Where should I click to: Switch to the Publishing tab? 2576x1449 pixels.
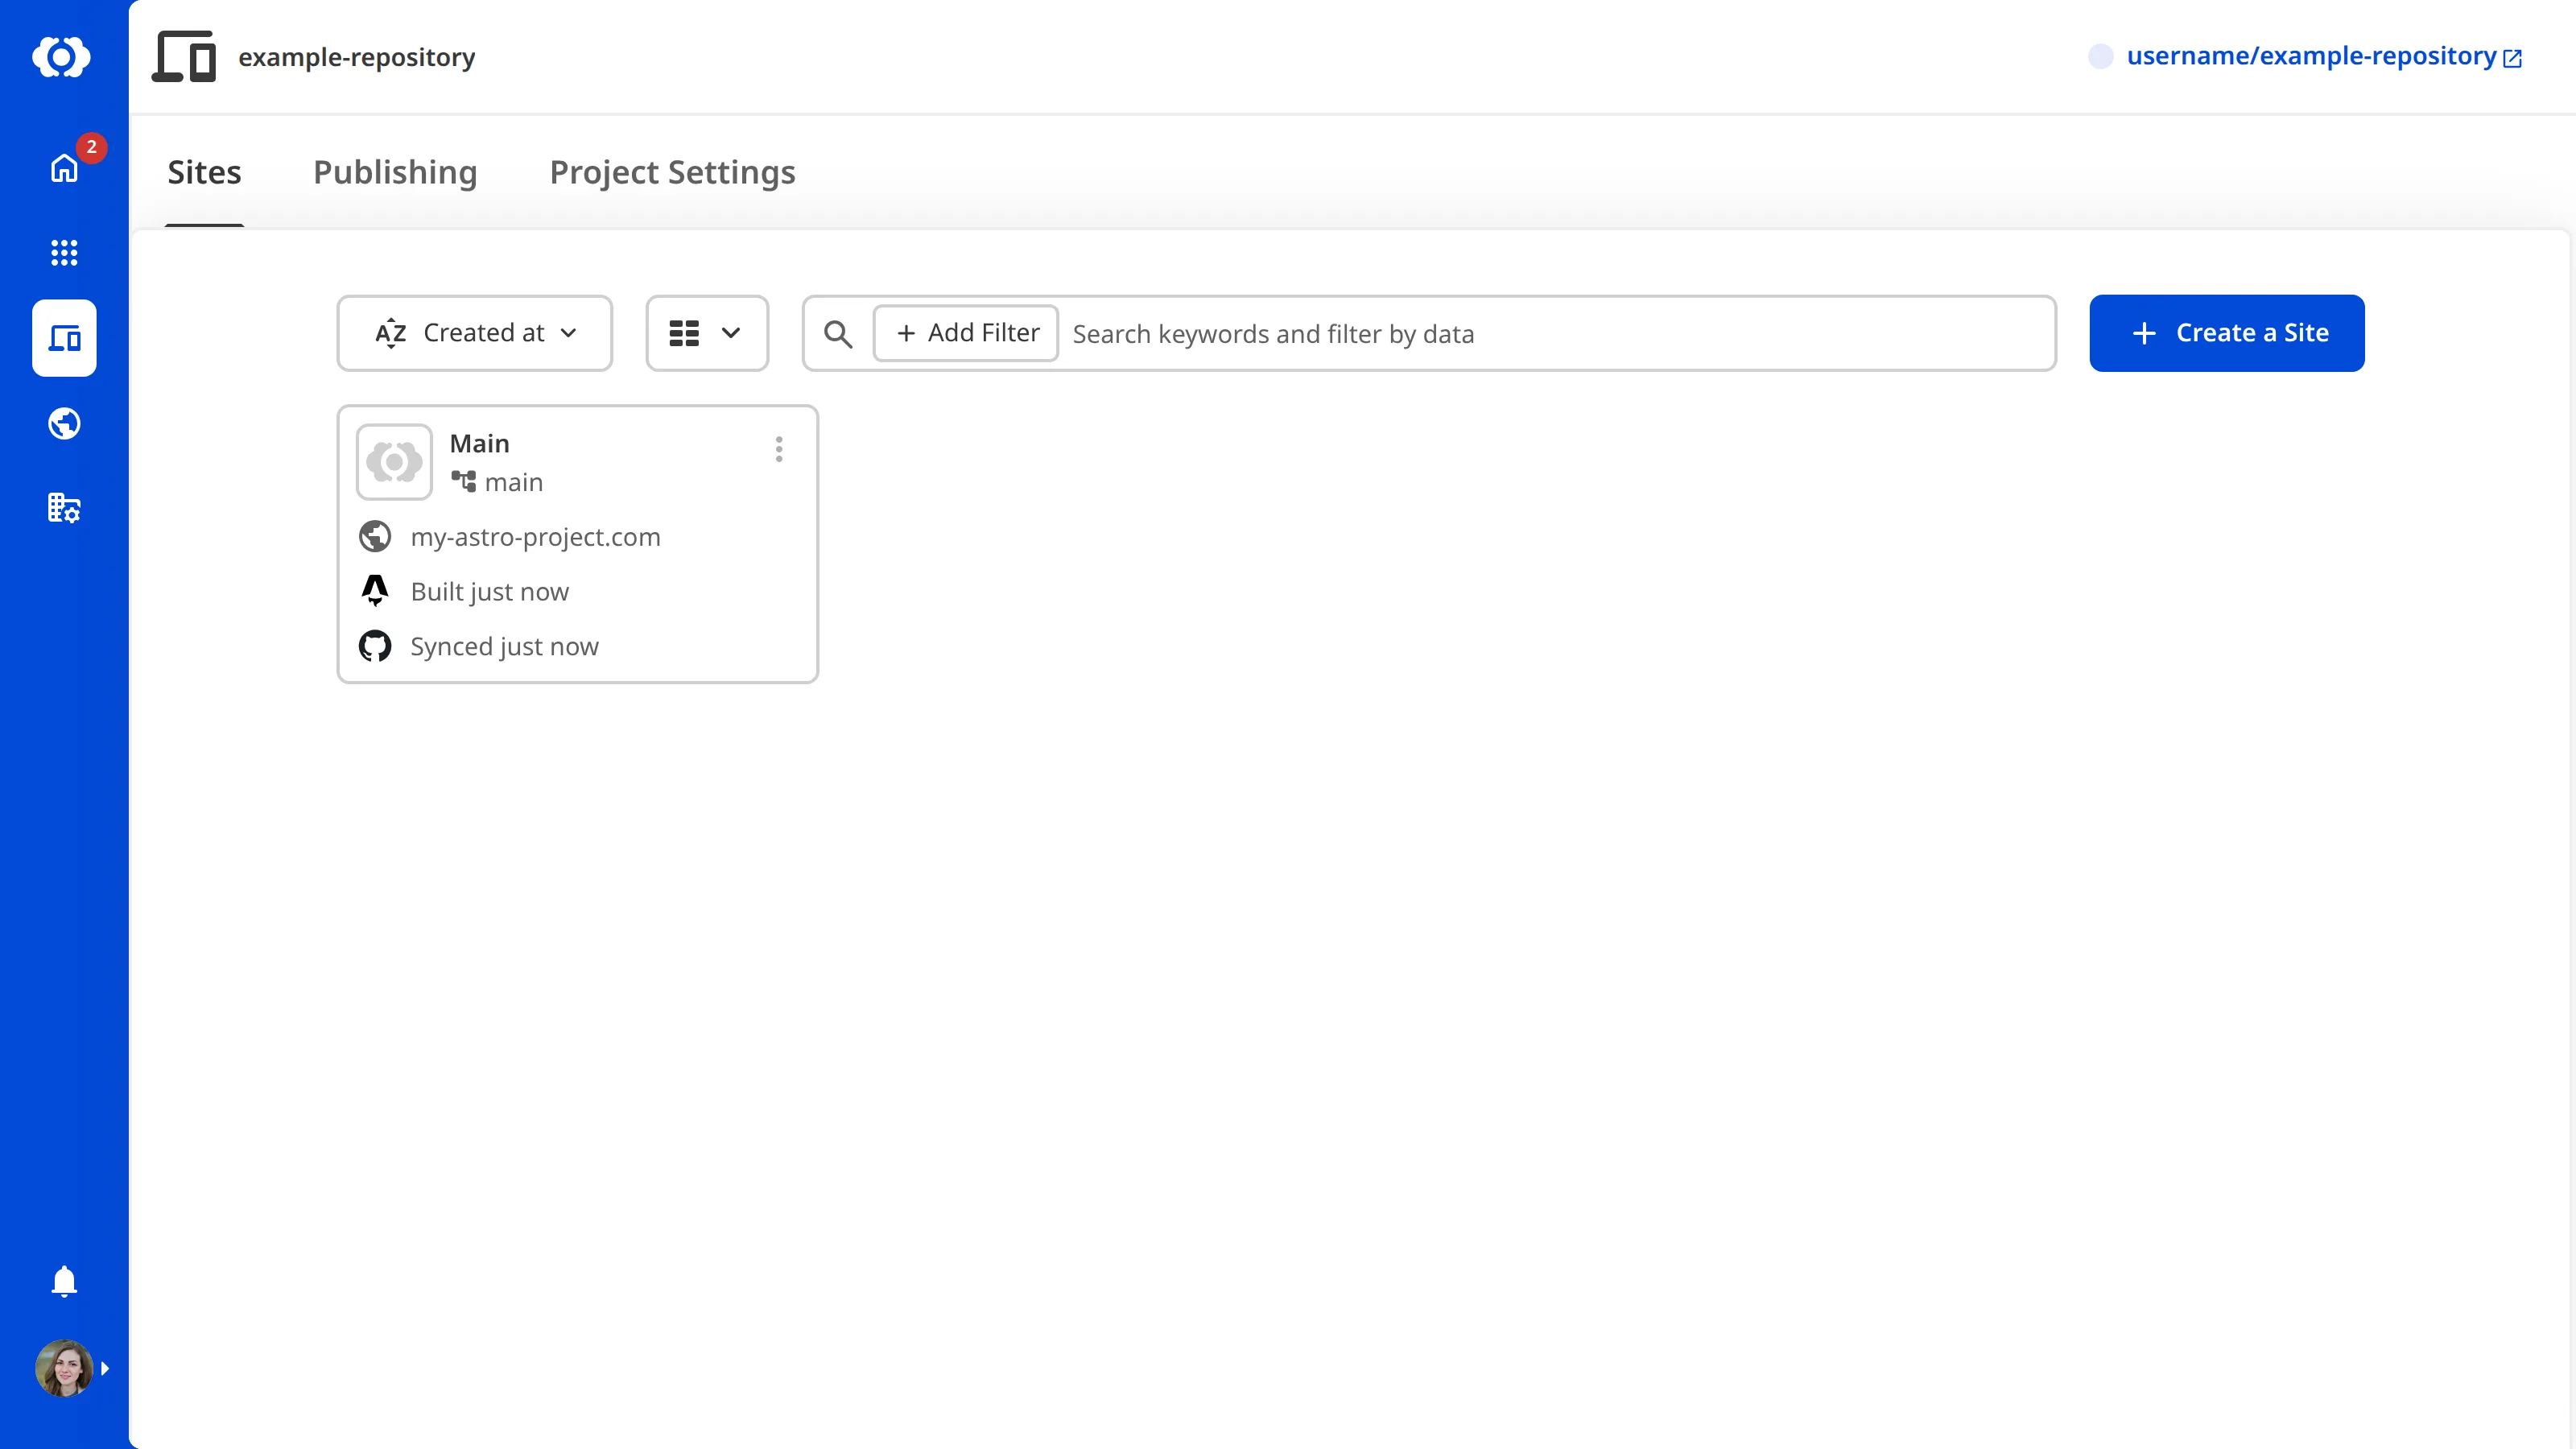tap(395, 172)
